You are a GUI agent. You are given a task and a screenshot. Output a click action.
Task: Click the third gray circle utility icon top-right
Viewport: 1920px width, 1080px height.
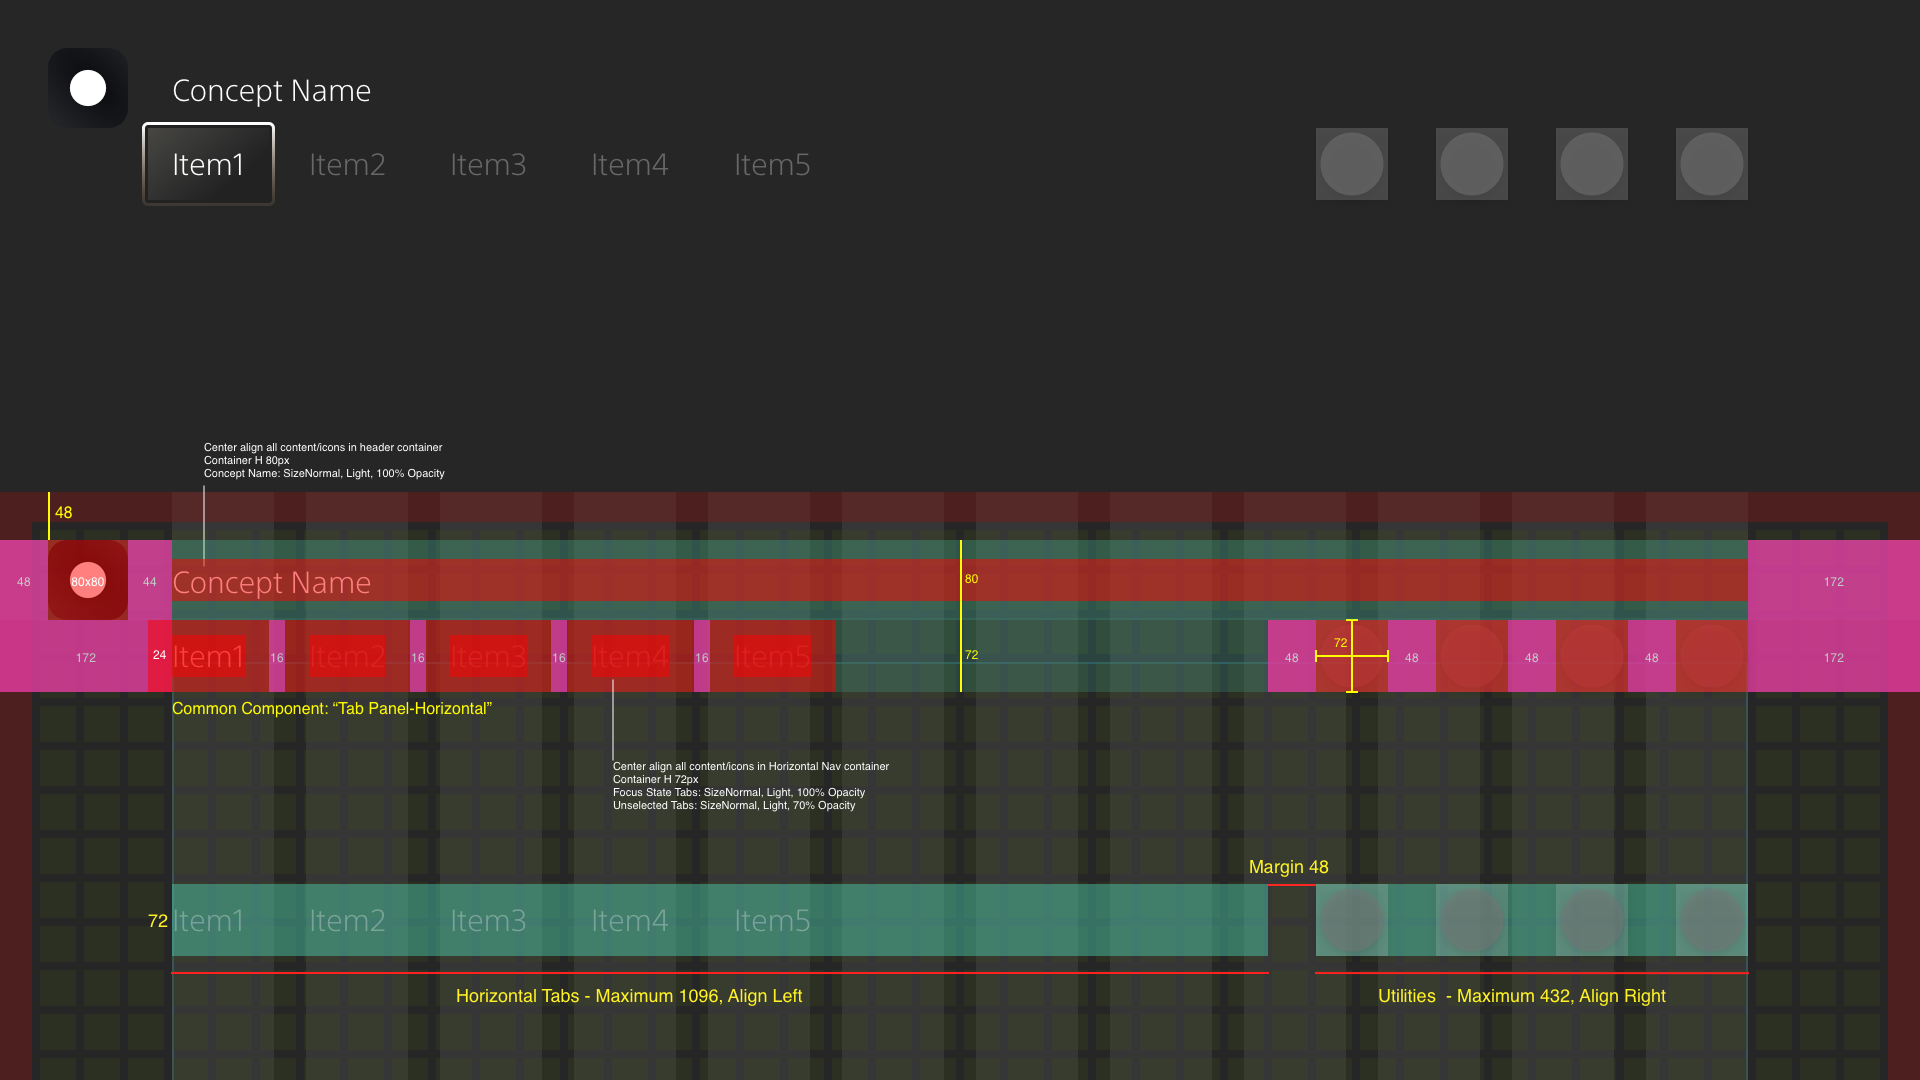tap(1592, 164)
